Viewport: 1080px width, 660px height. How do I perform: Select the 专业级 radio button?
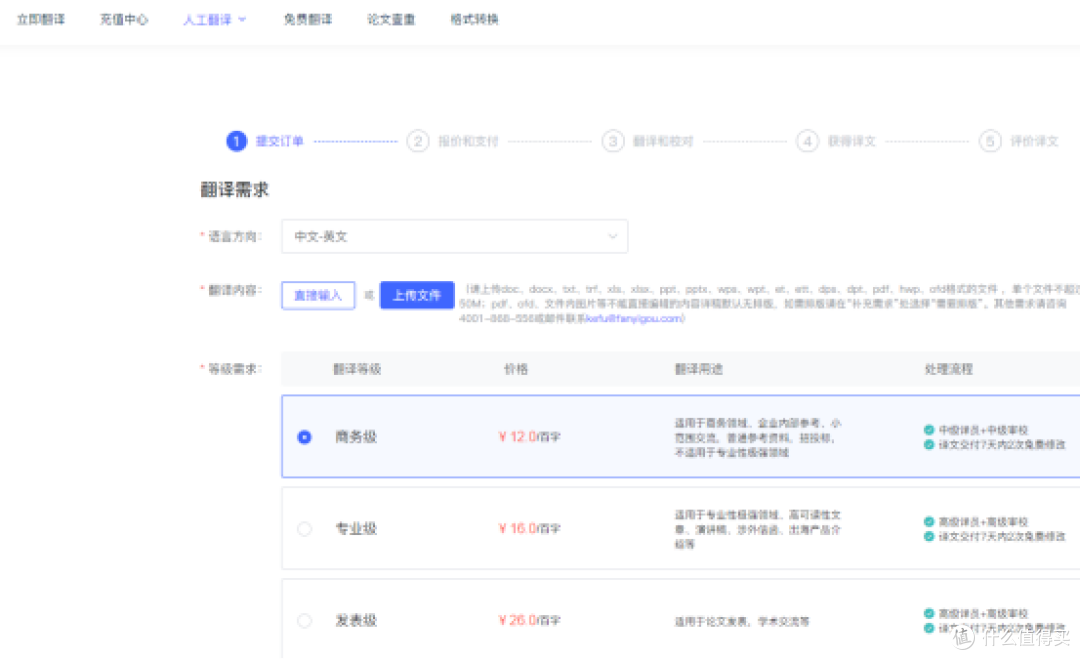pyautogui.click(x=304, y=529)
